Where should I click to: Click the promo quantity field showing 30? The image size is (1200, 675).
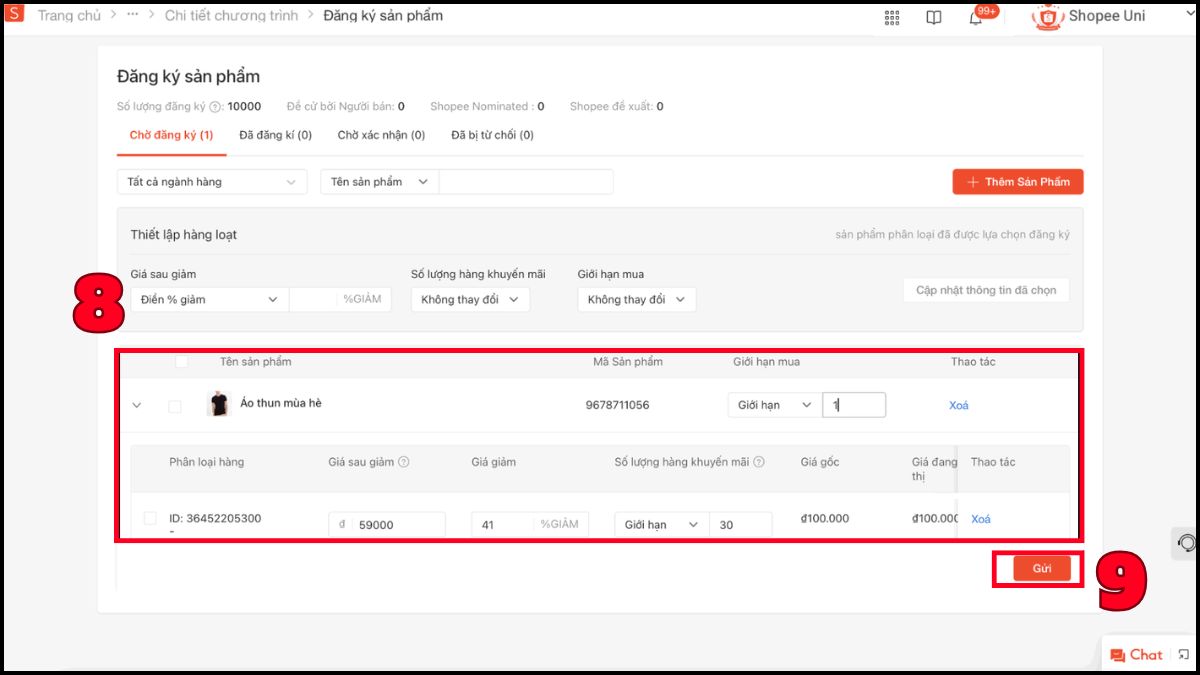point(740,525)
